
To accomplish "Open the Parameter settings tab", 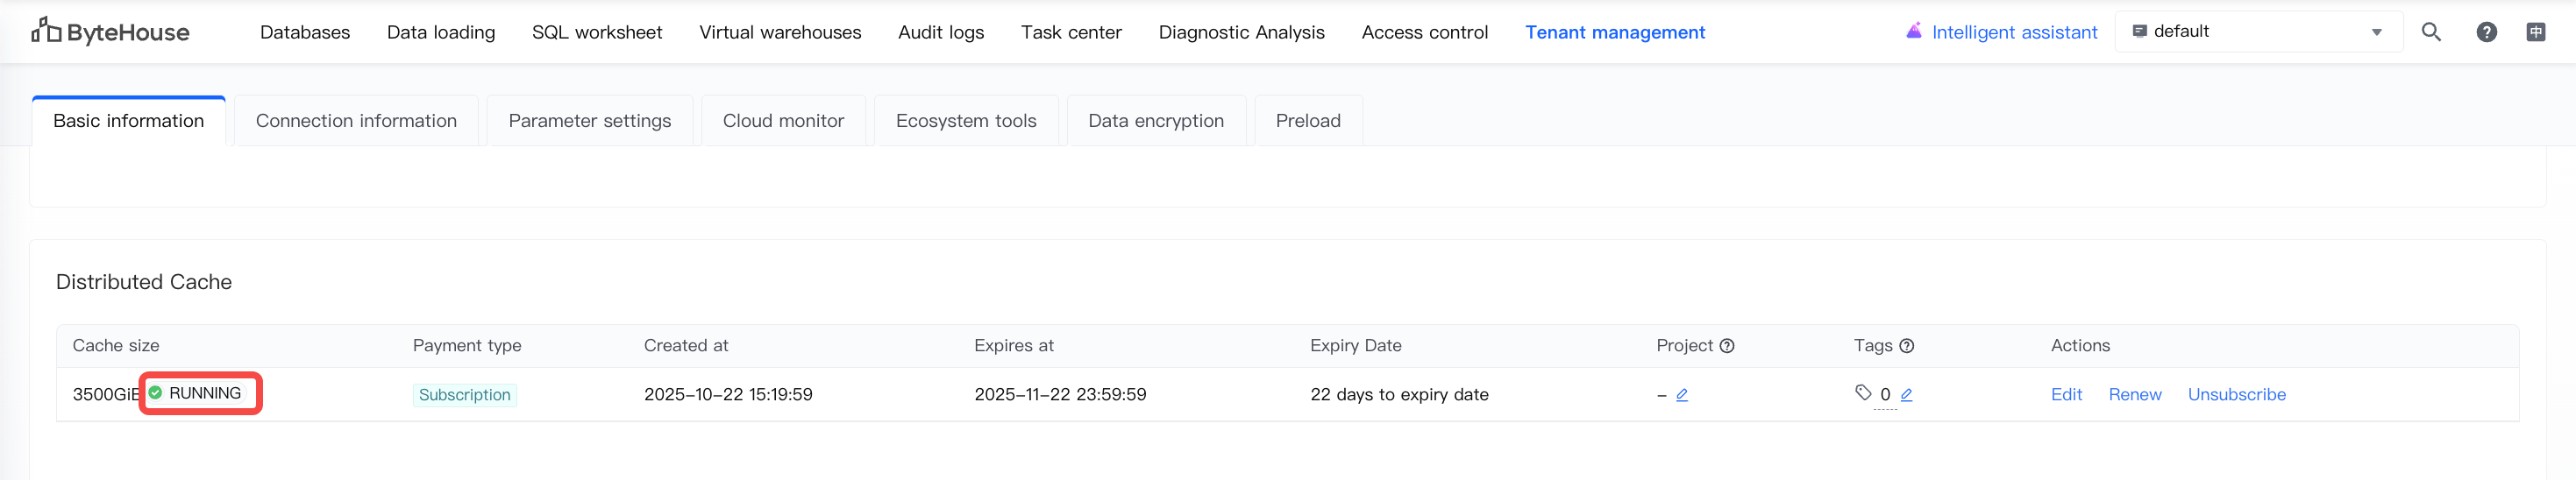I will pyautogui.click(x=589, y=121).
